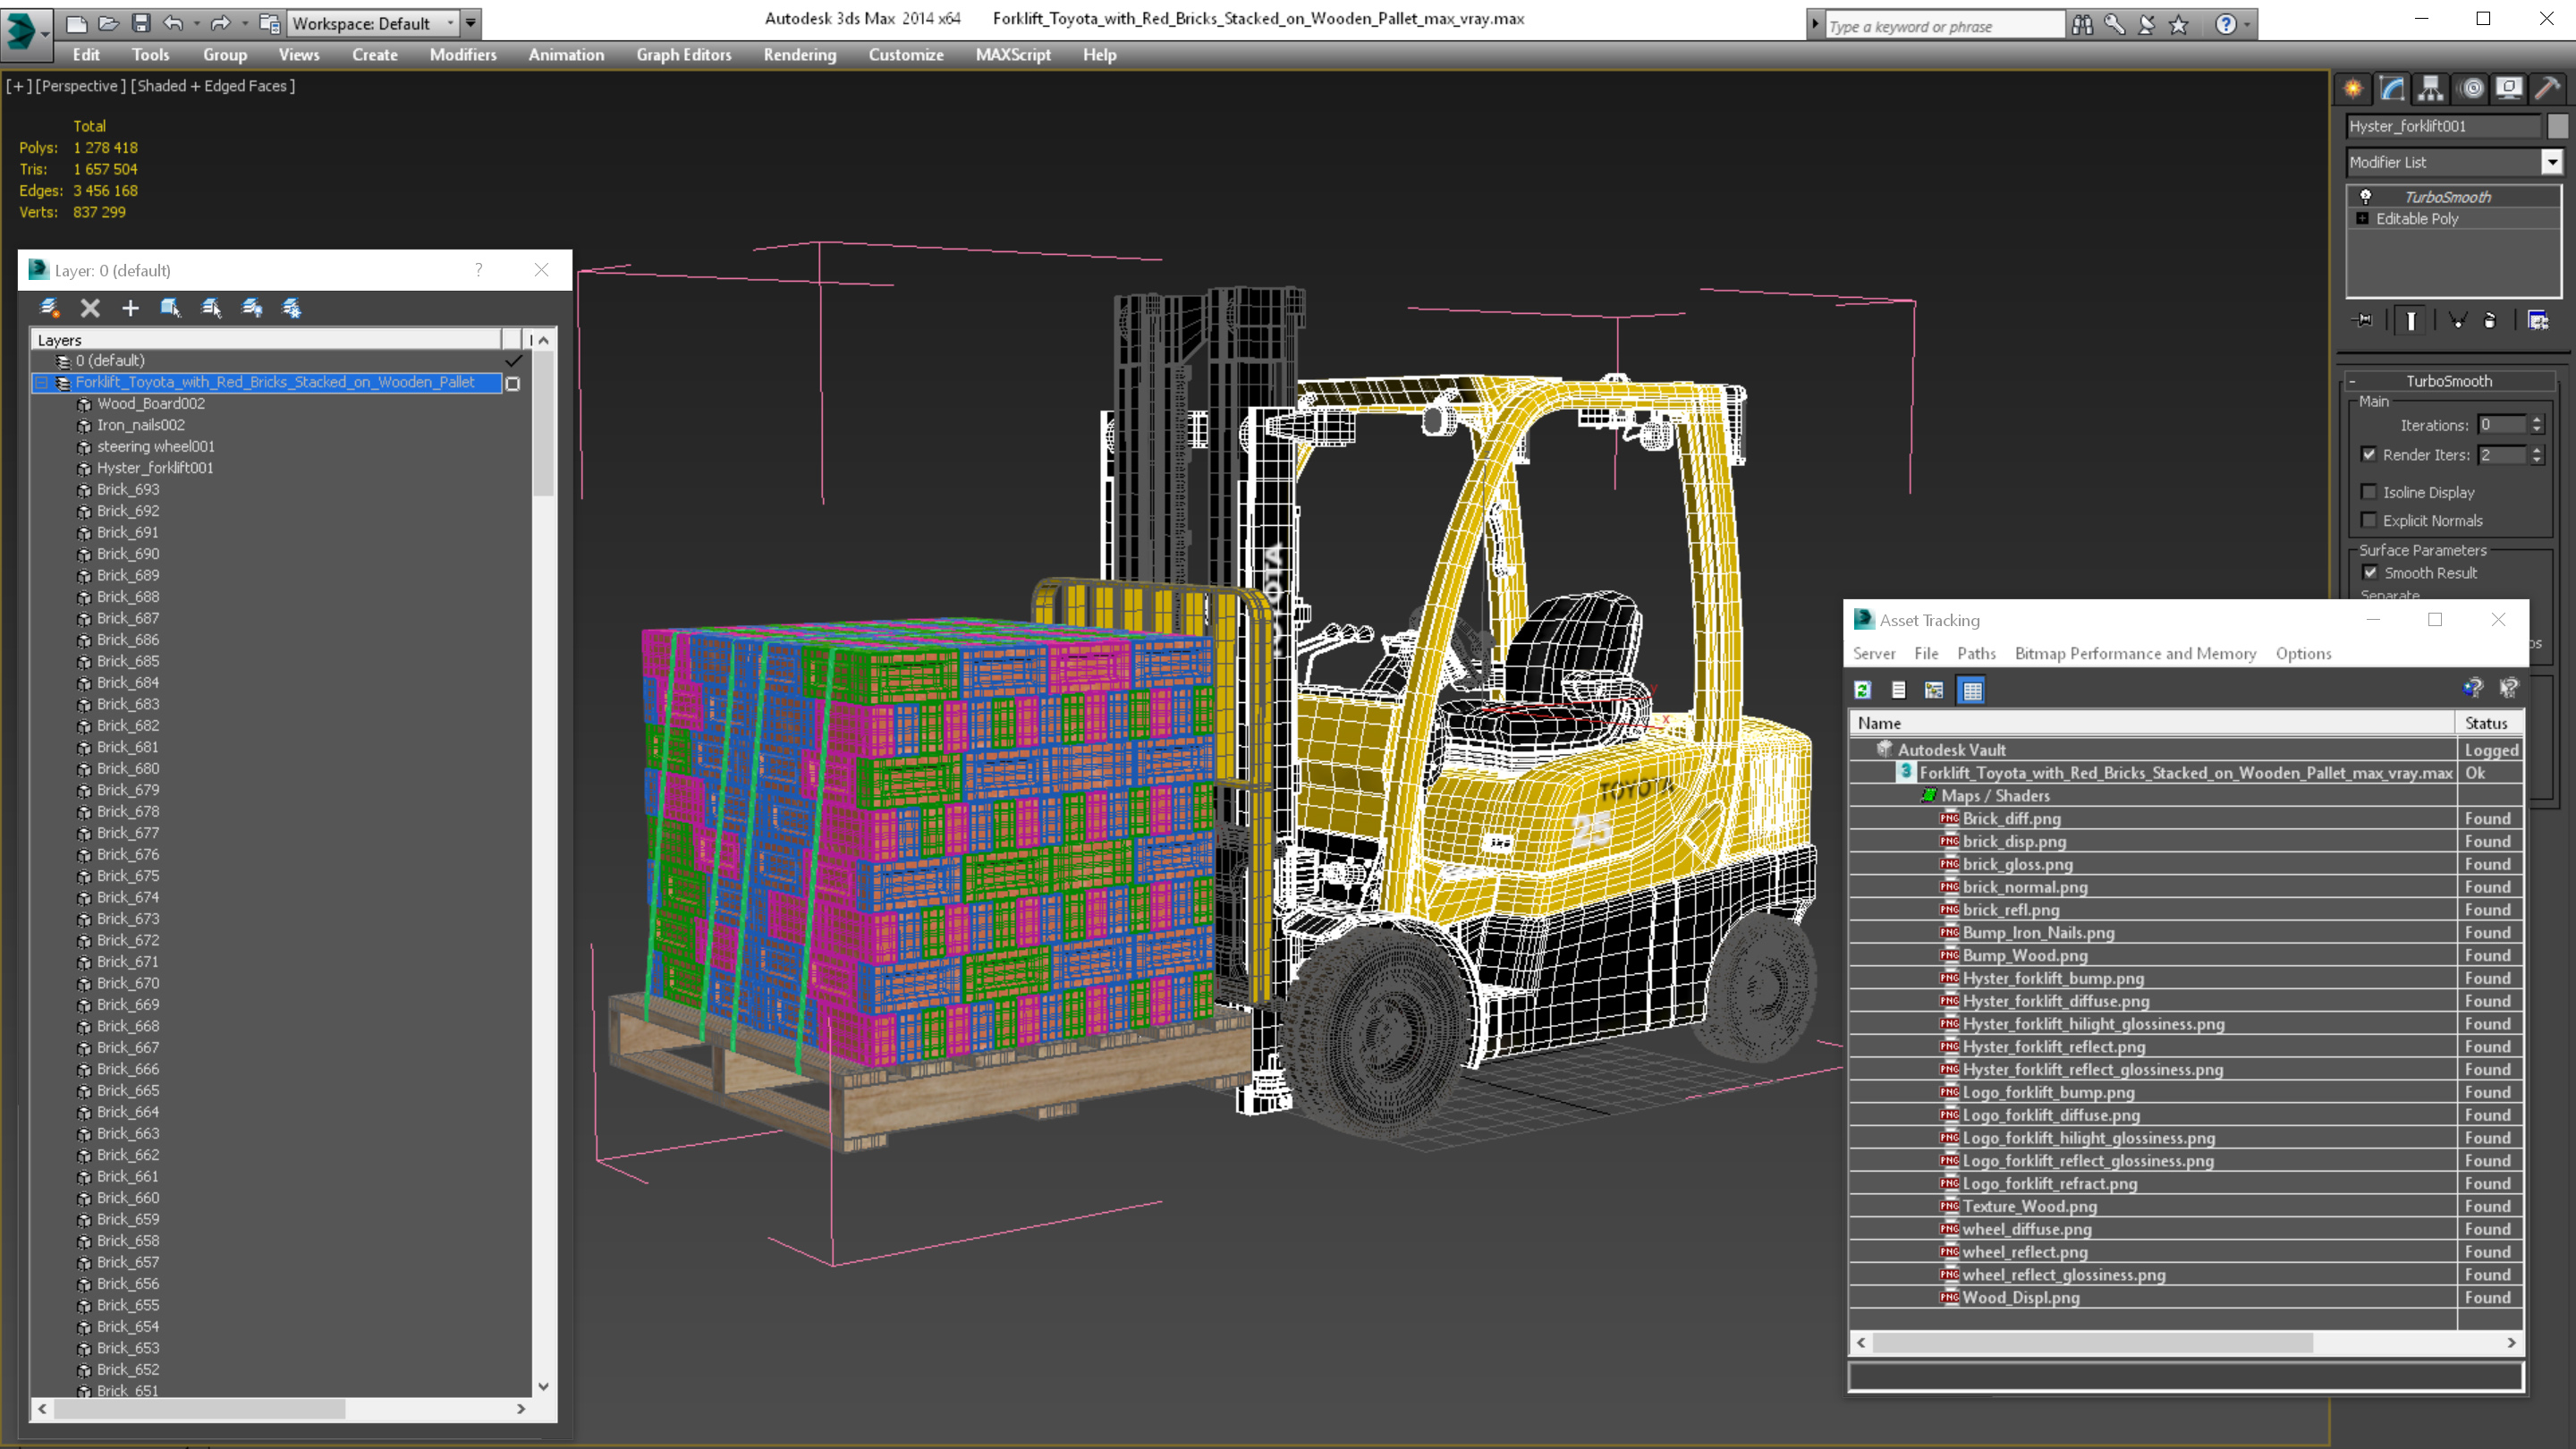Click the Layers column header
2576x1449 pixels.
click(x=266, y=340)
